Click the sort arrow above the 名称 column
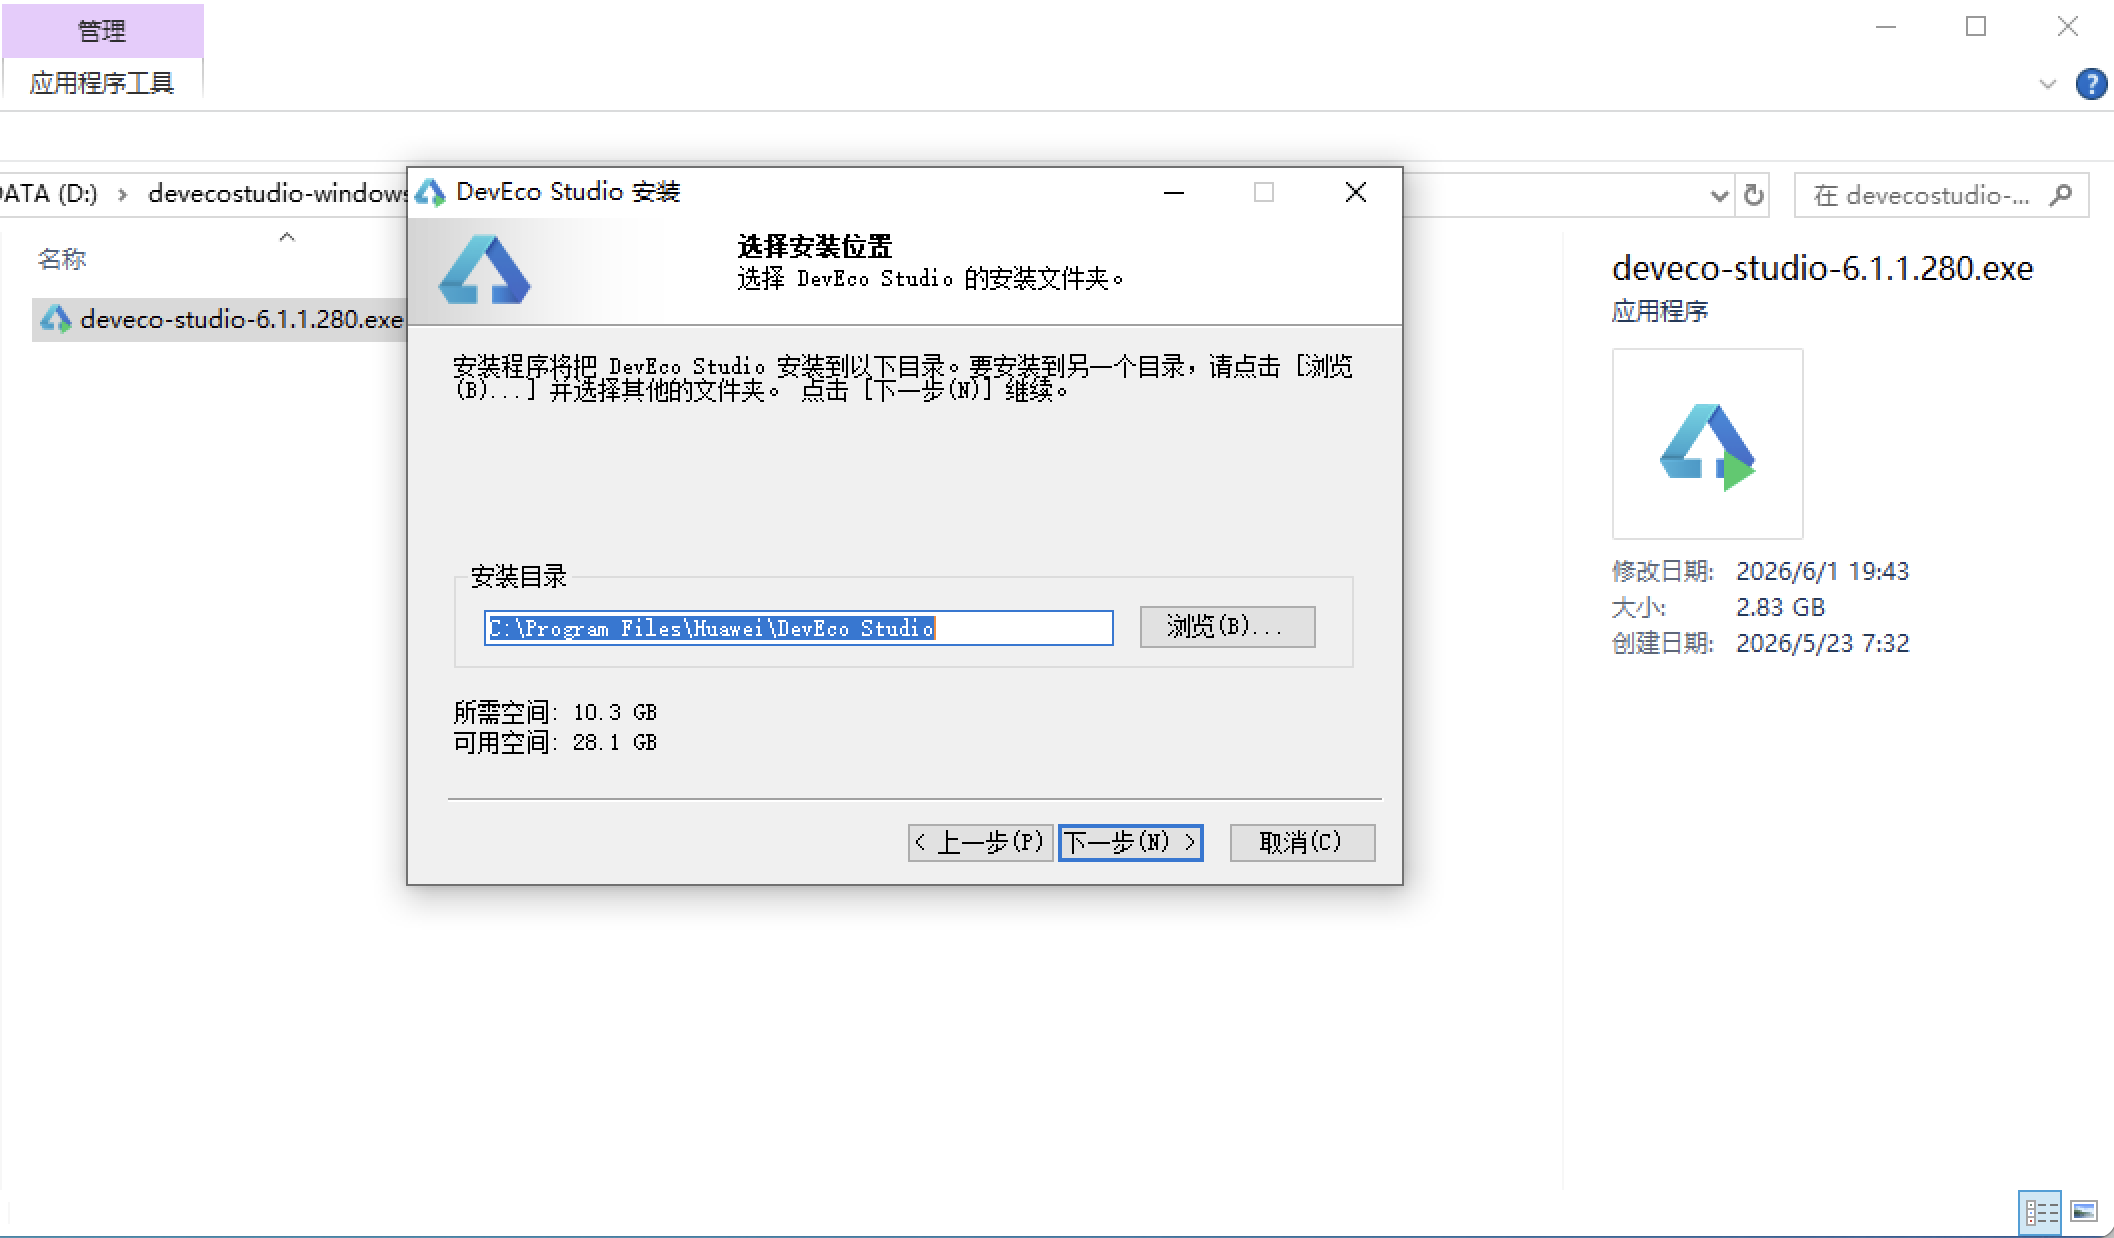This screenshot has width=2114, height=1238. click(287, 237)
